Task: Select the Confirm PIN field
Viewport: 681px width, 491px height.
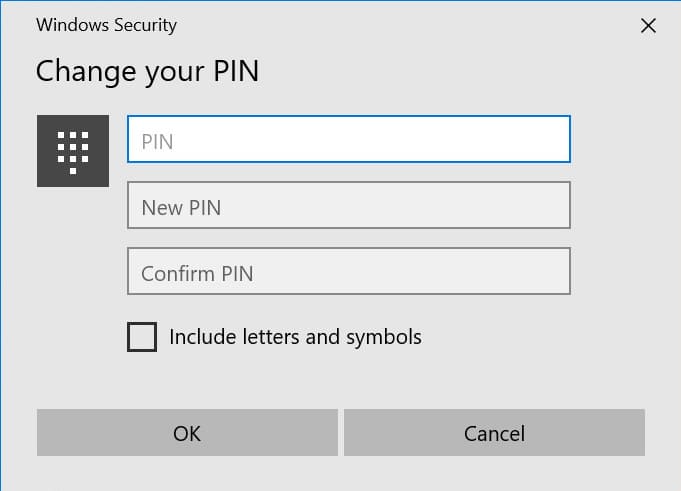Action: [348, 272]
